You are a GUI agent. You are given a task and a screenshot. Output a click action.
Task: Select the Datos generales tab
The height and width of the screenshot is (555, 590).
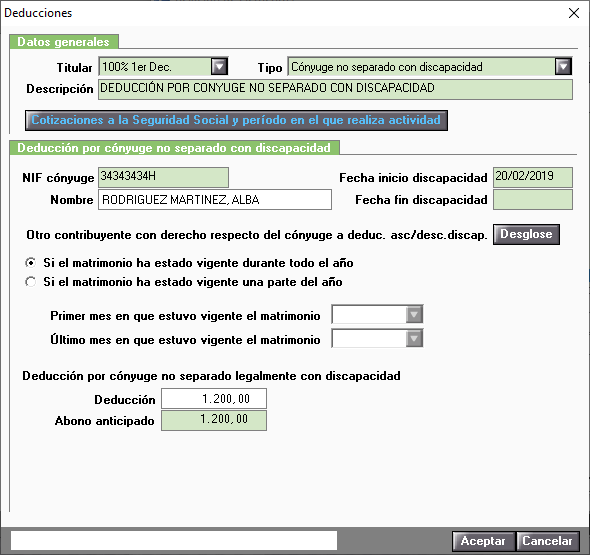click(64, 42)
